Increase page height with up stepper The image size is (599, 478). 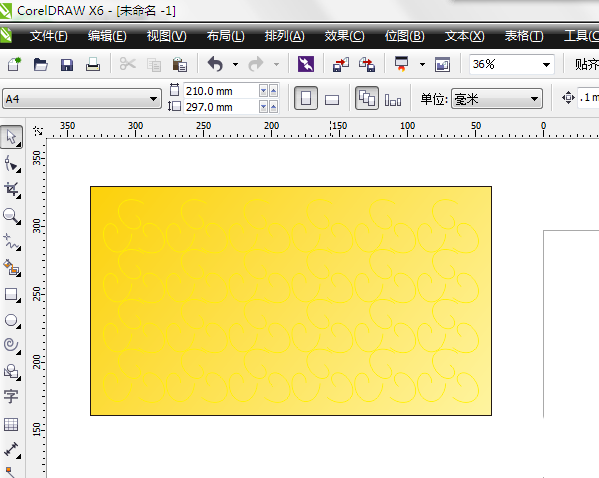pos(274,107)
